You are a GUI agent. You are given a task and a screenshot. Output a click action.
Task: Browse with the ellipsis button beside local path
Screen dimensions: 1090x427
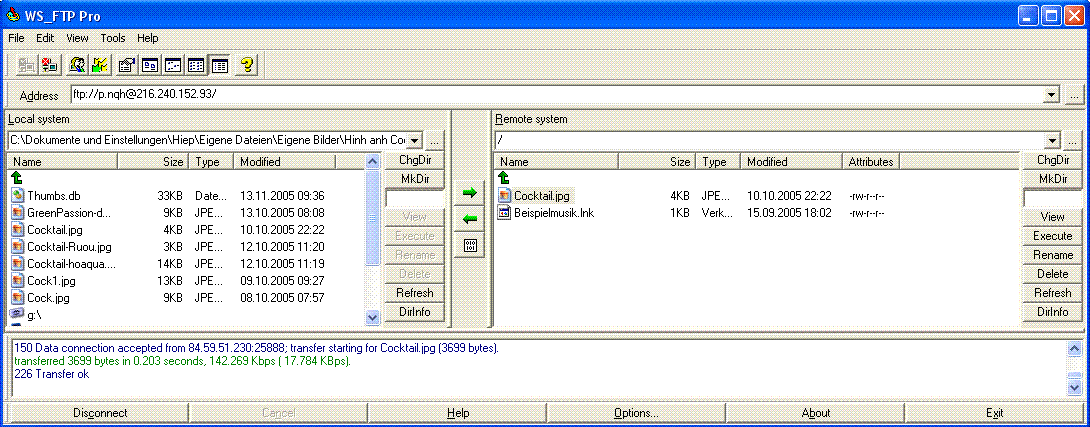435,140
